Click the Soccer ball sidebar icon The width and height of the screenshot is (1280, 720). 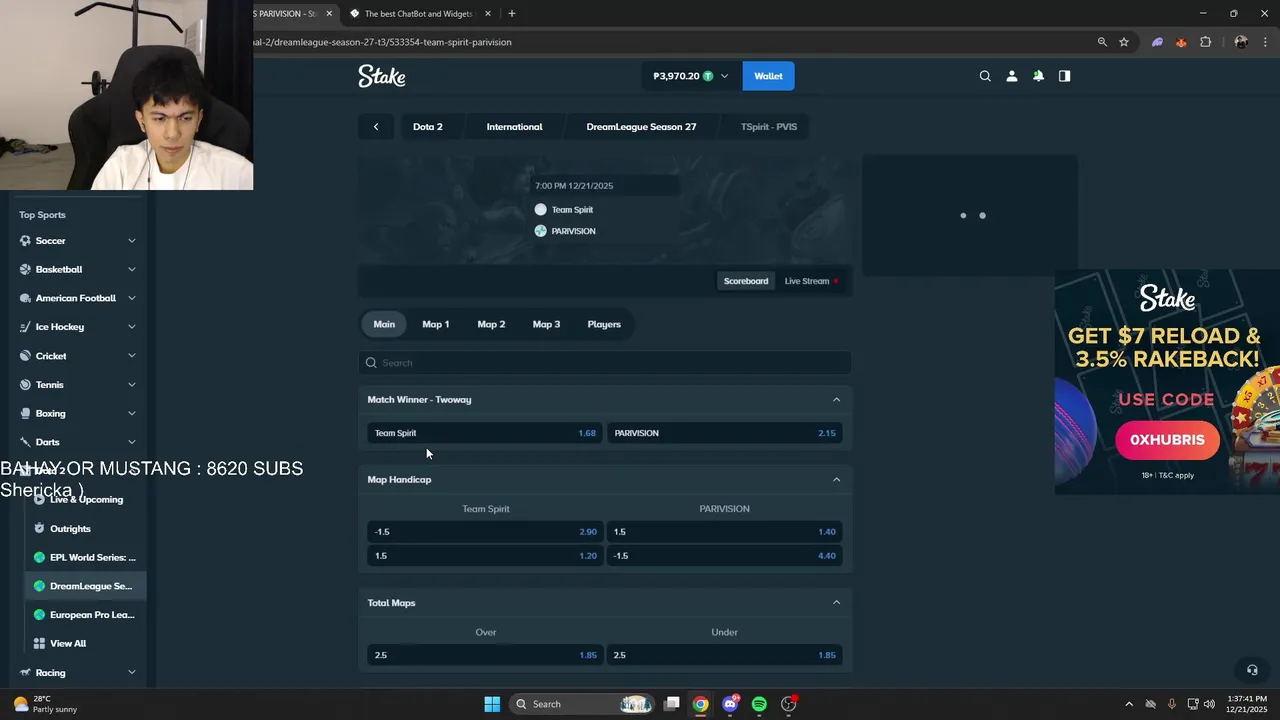pyautogui.click(x=26, y=241)
